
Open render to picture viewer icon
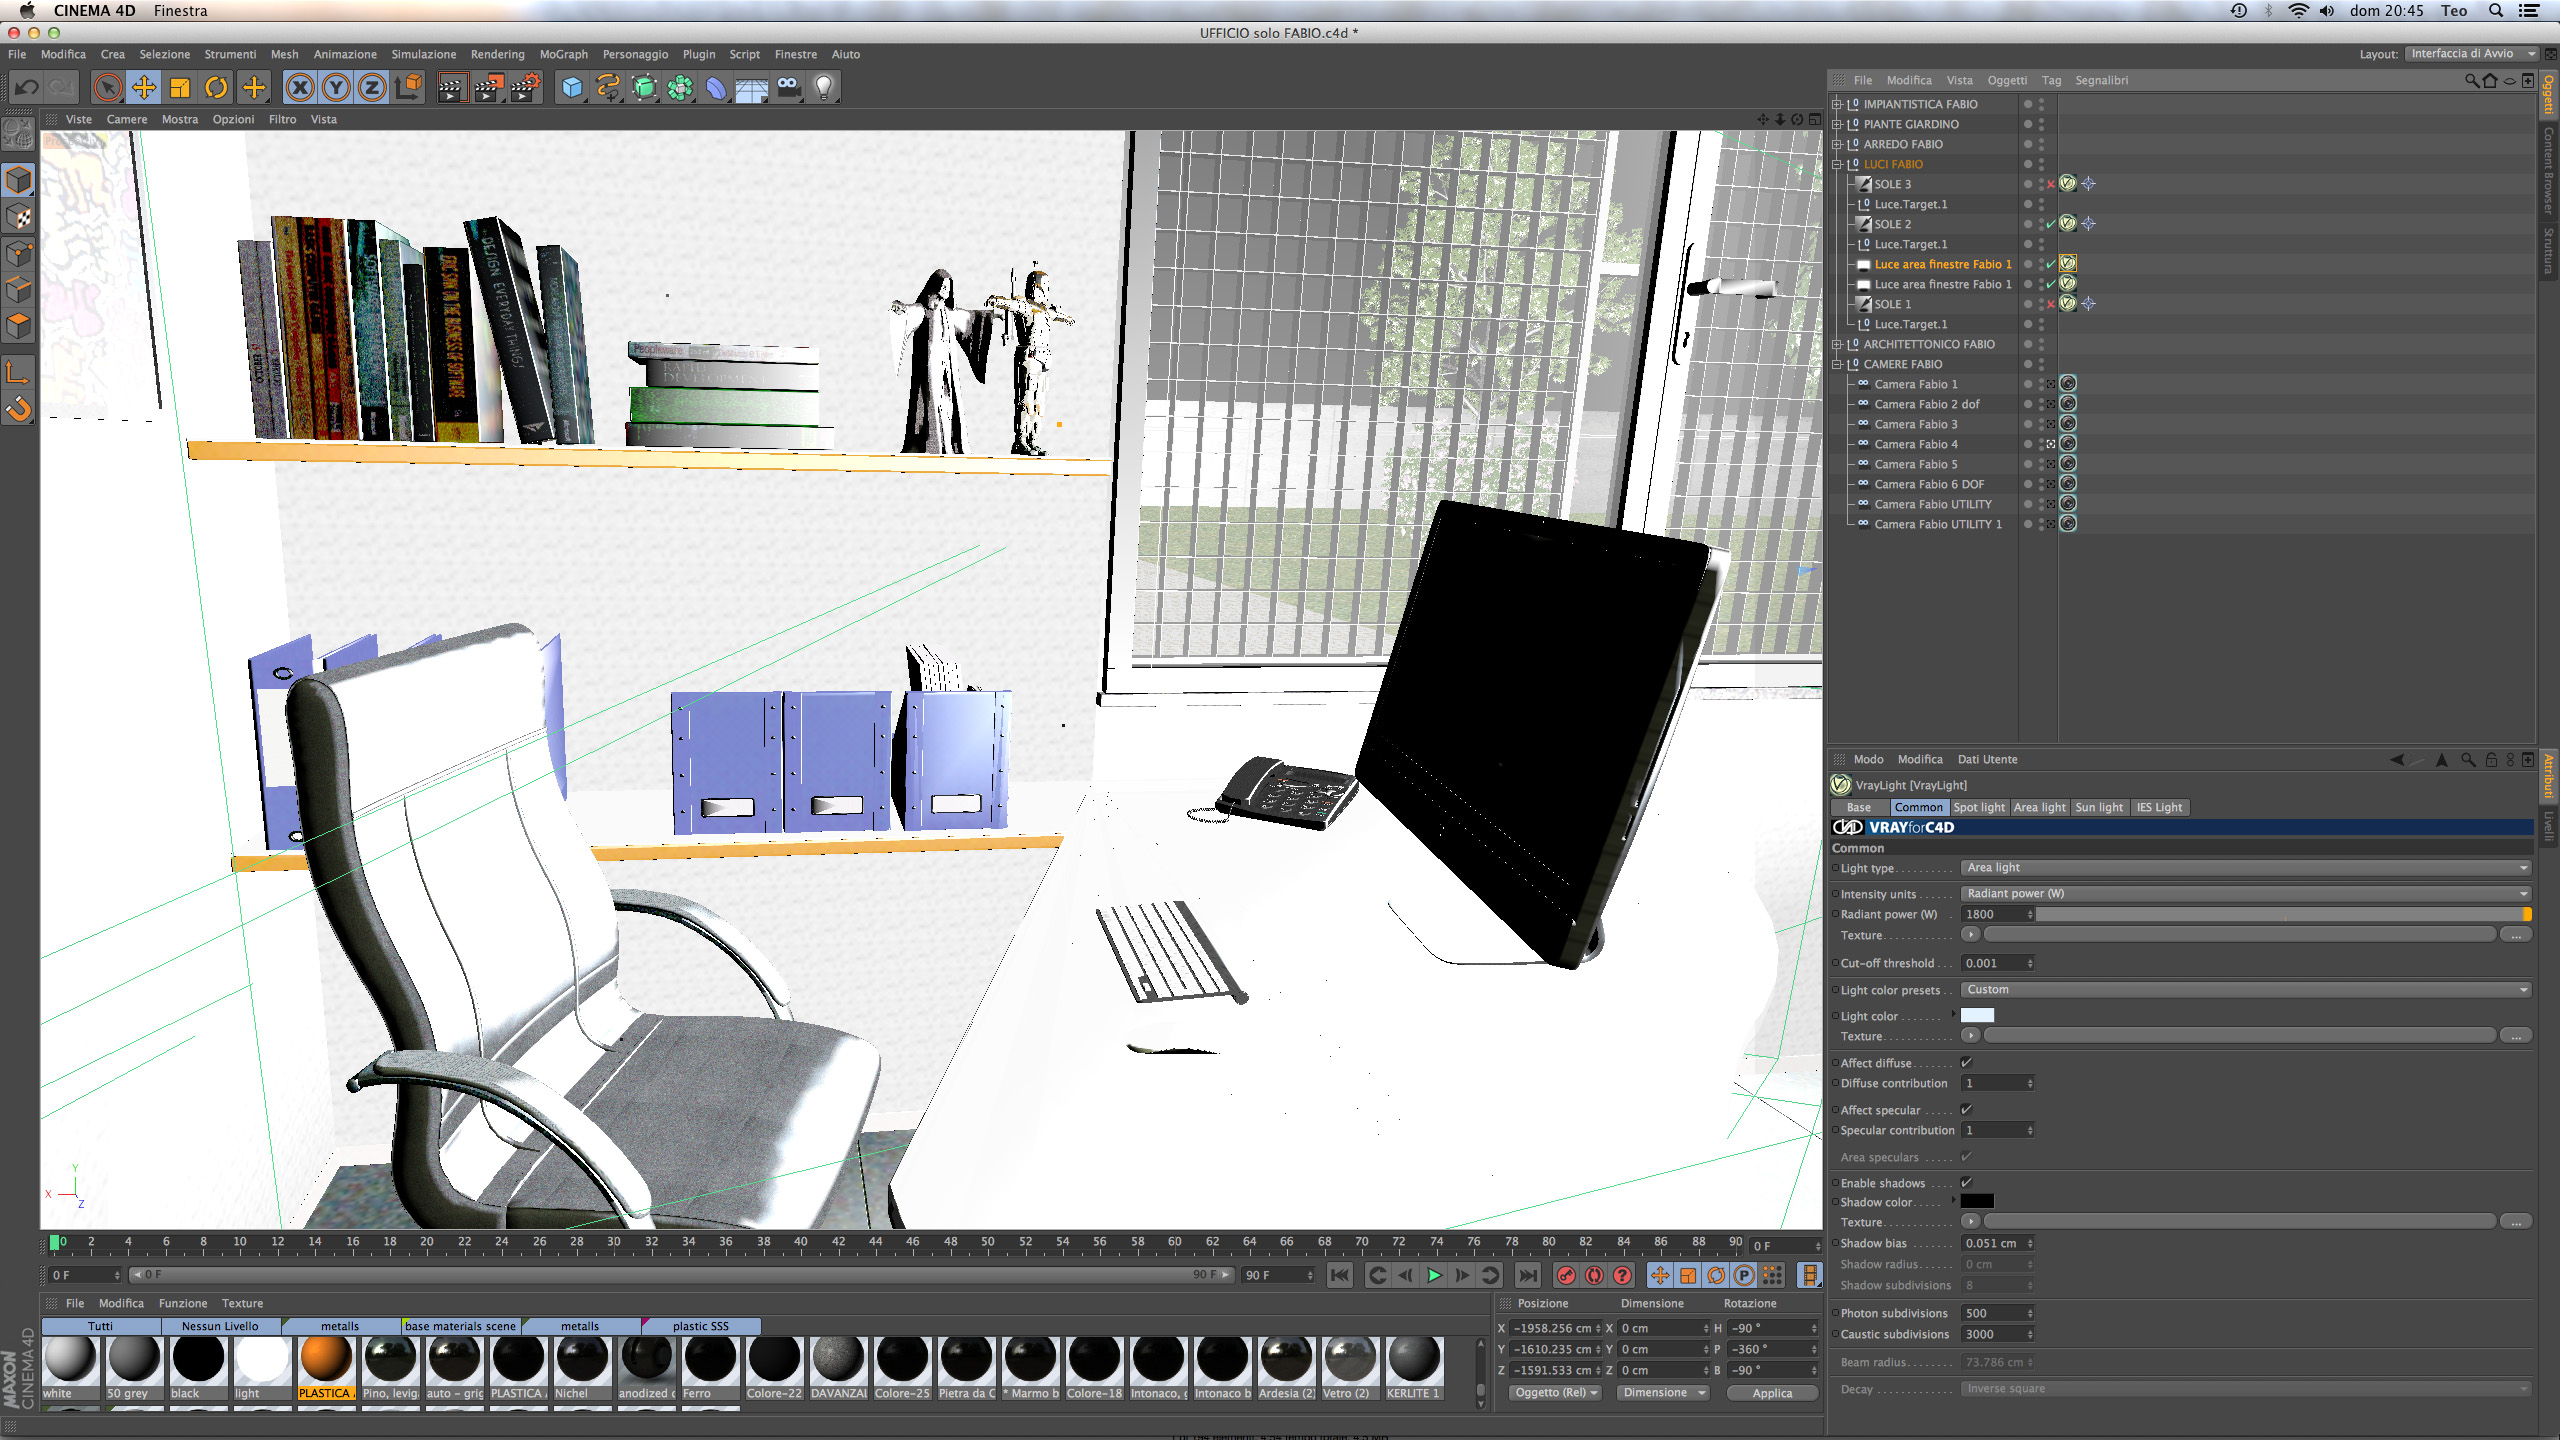coord(488,88)
